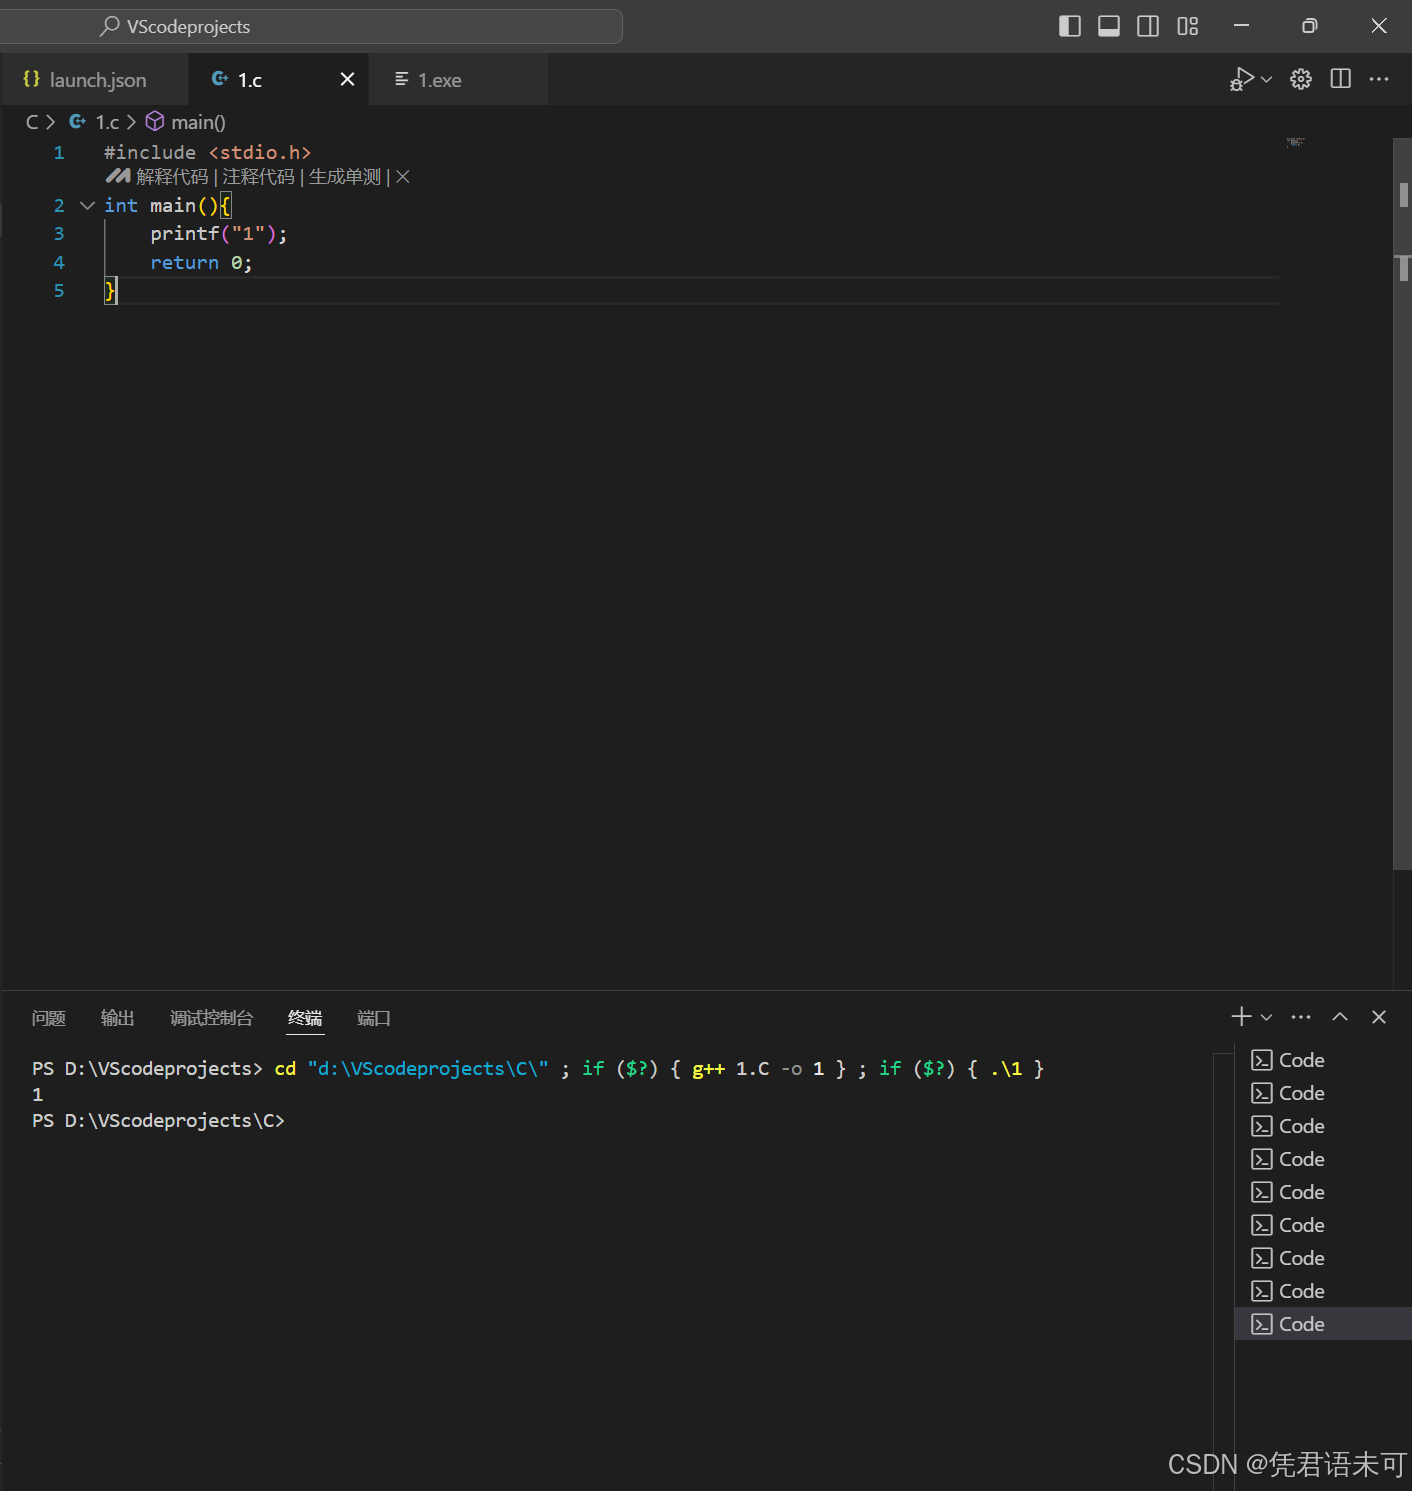Open new terminal profile dropdown

point(1266,1017)
